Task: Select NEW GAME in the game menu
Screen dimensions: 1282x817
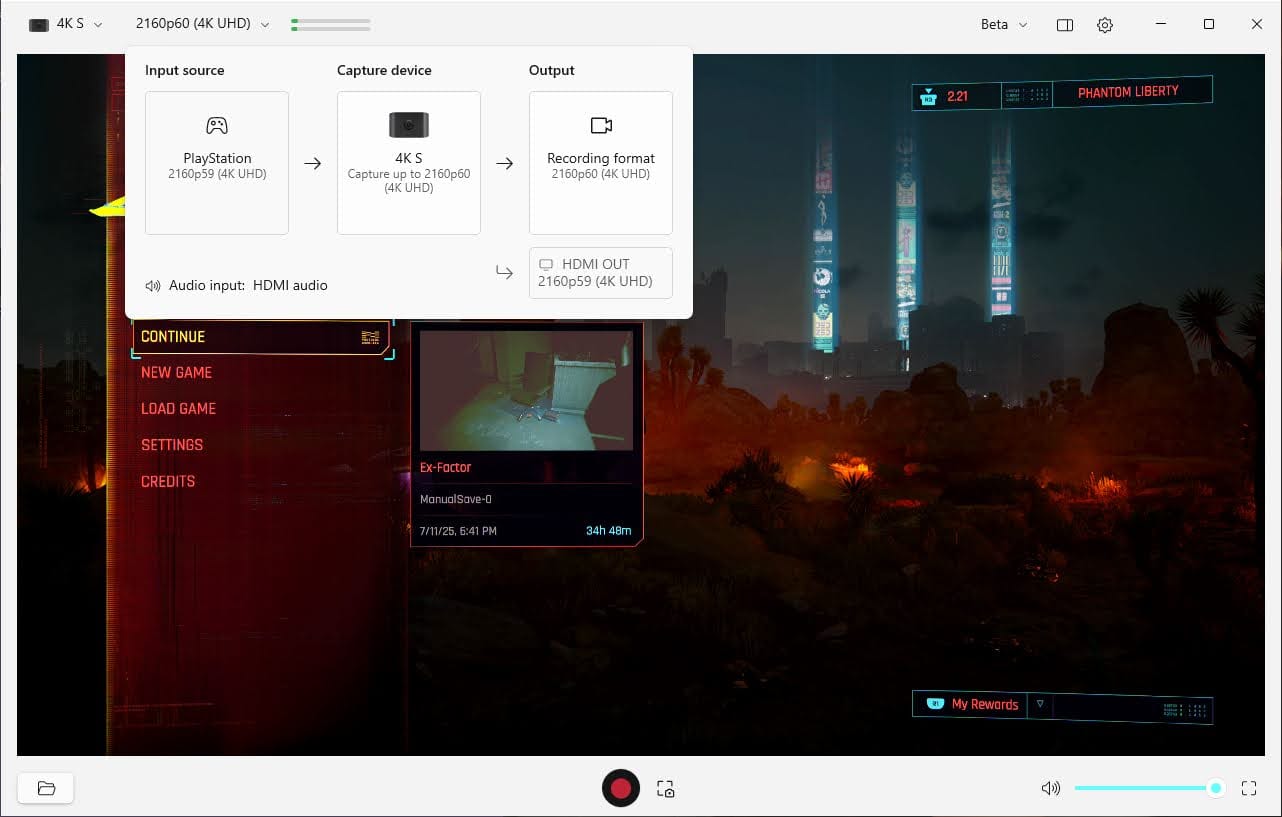Action: [177, 372]
